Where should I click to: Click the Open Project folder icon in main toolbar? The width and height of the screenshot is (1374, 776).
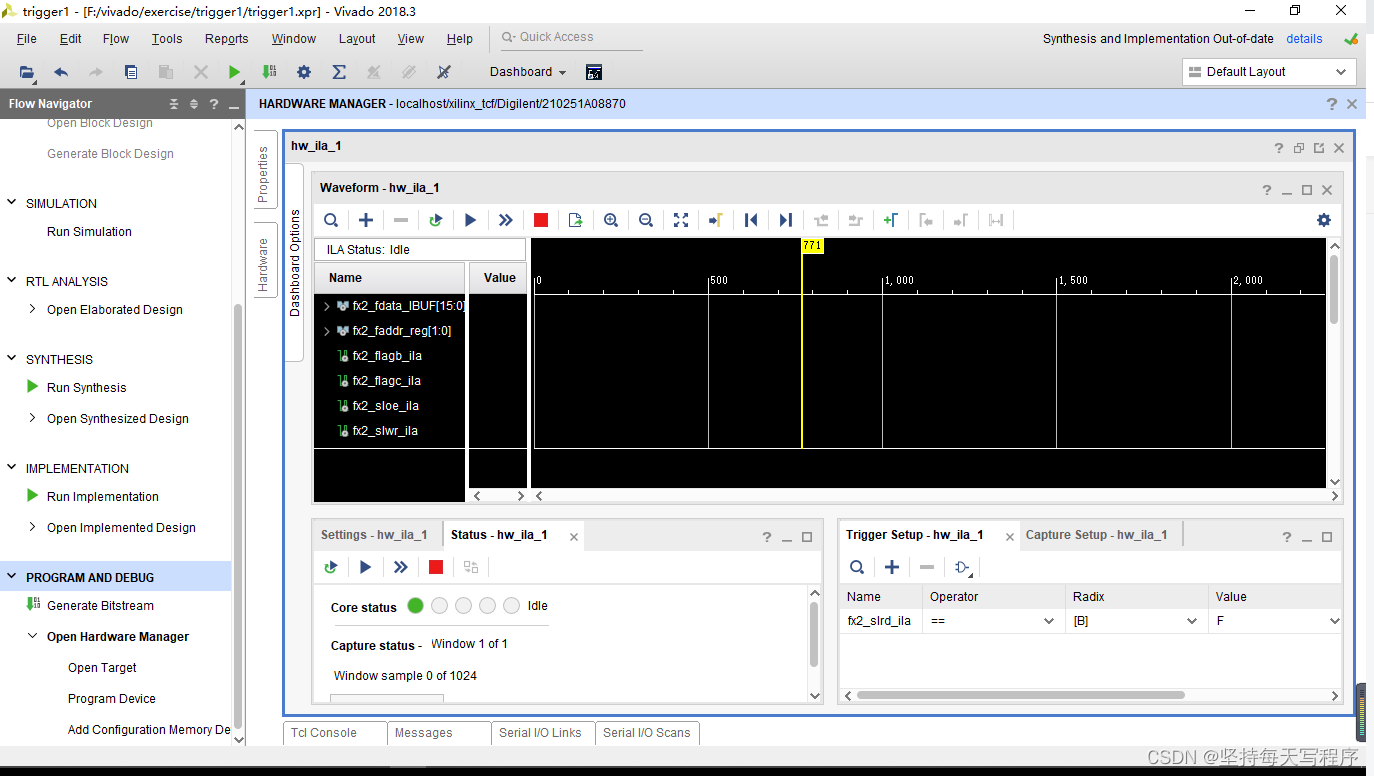coord(27,72)
